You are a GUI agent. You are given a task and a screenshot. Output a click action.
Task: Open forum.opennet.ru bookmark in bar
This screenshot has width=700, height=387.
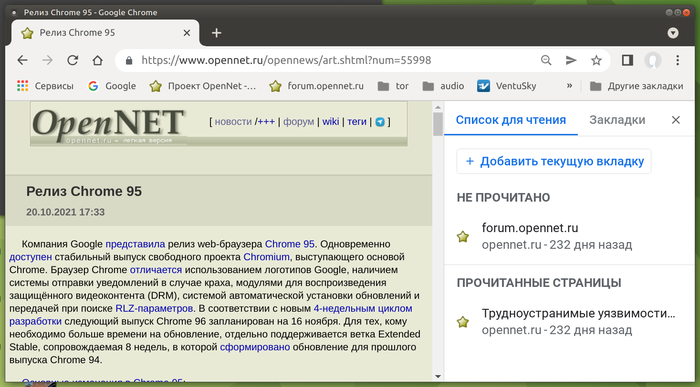click(317, 86)
